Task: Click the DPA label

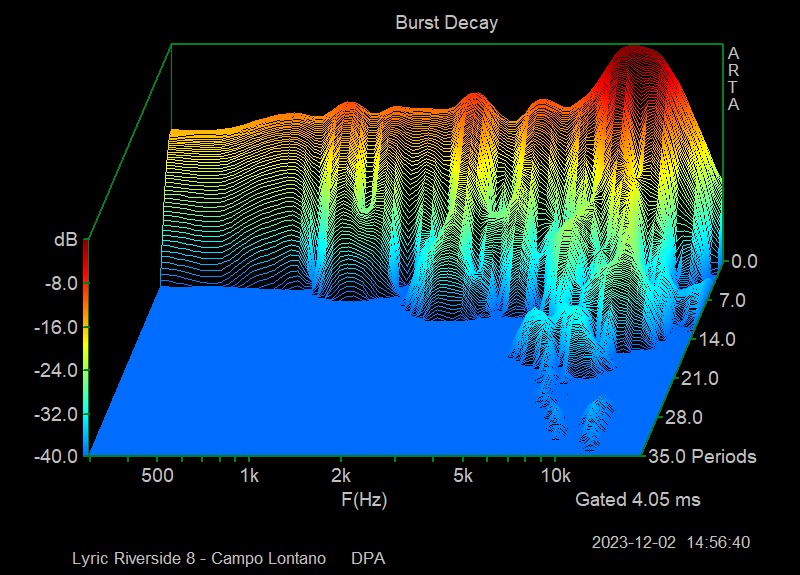Action: 368,558
